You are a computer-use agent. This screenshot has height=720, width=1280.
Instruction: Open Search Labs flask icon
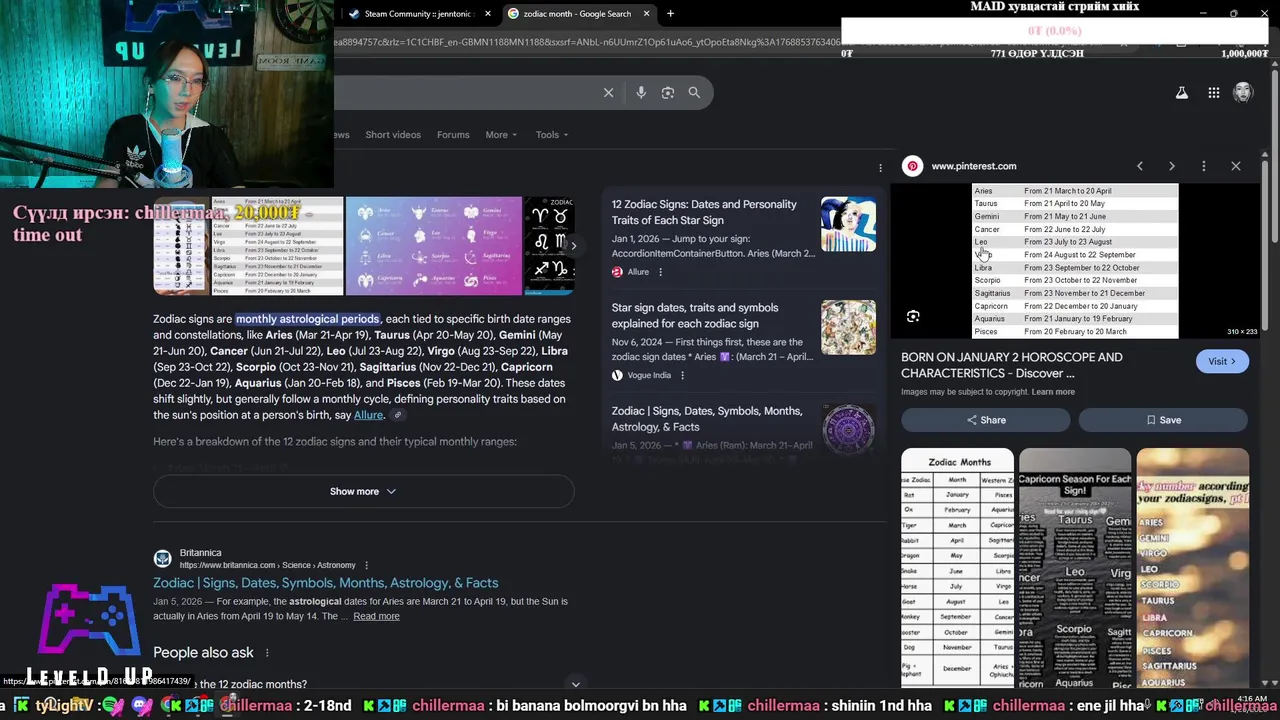(x=1181, y=92)
